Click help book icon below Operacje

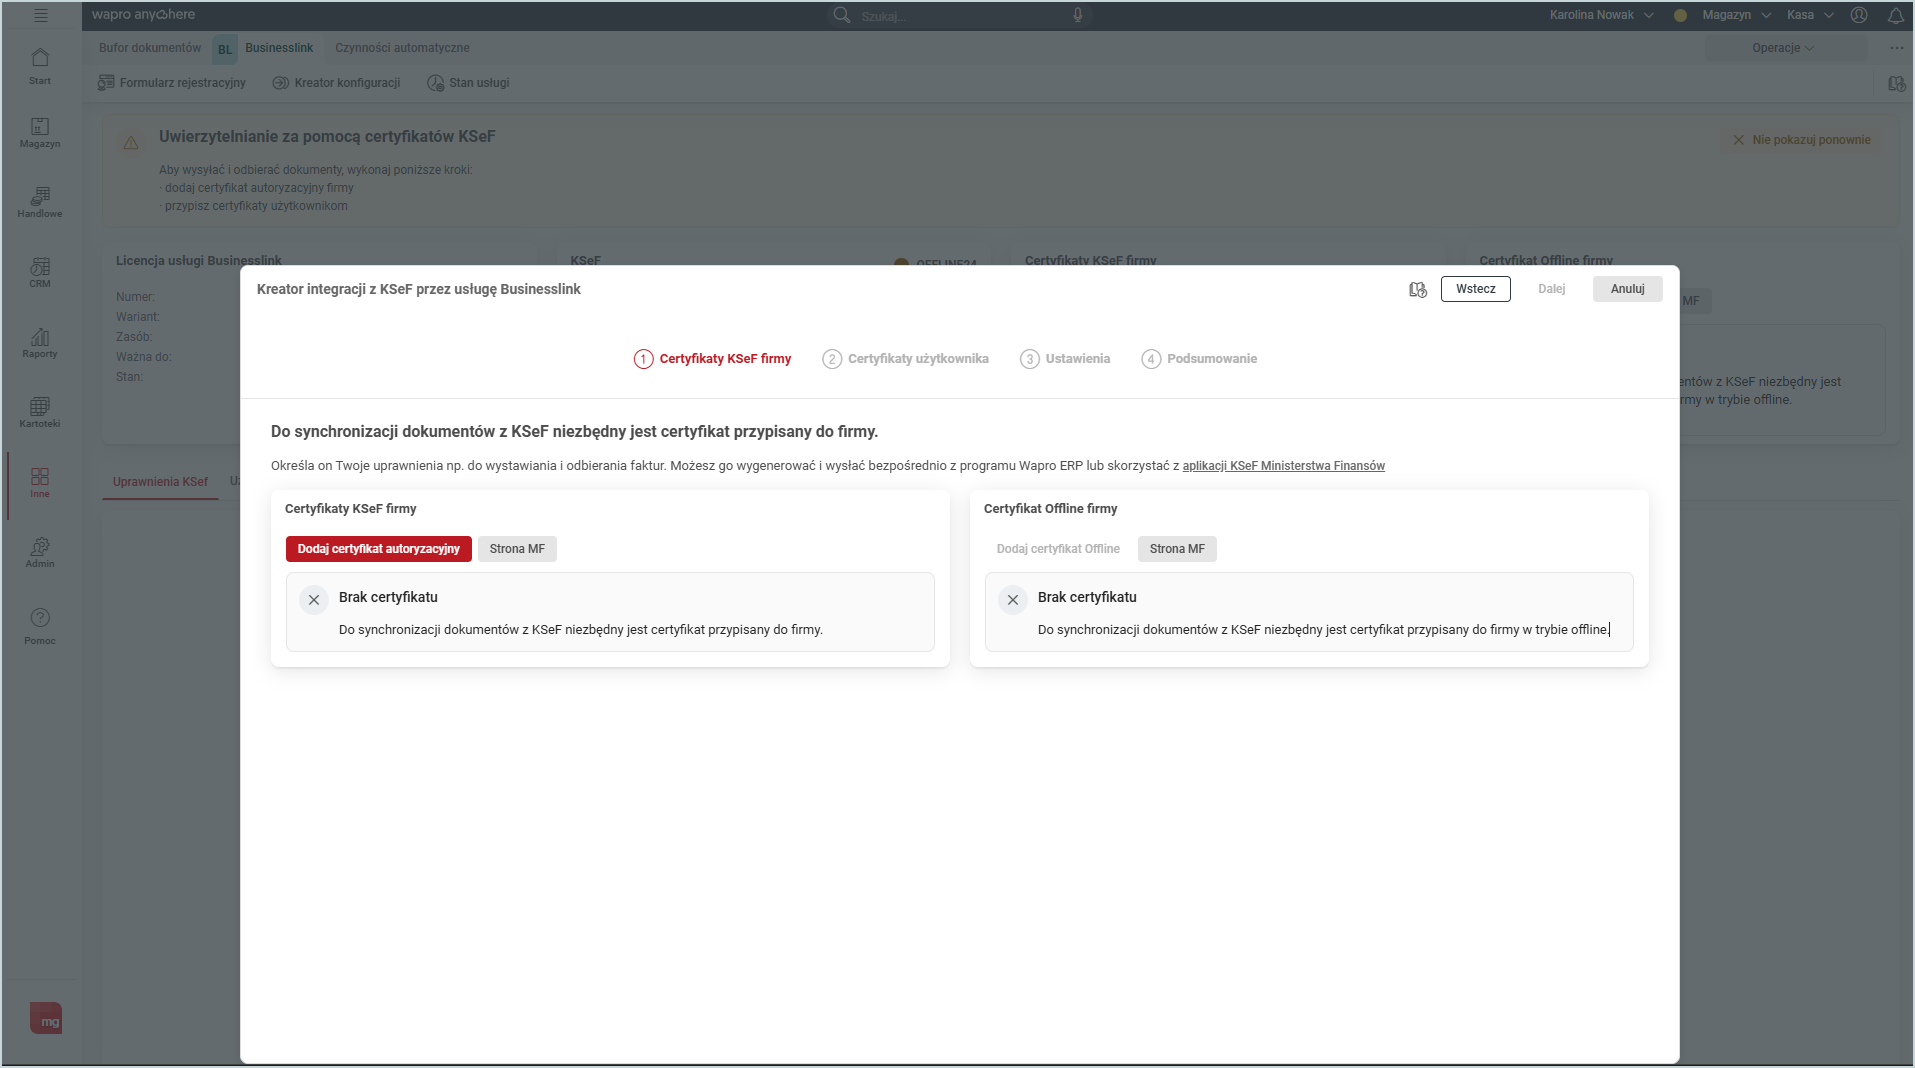[1897, 84]
